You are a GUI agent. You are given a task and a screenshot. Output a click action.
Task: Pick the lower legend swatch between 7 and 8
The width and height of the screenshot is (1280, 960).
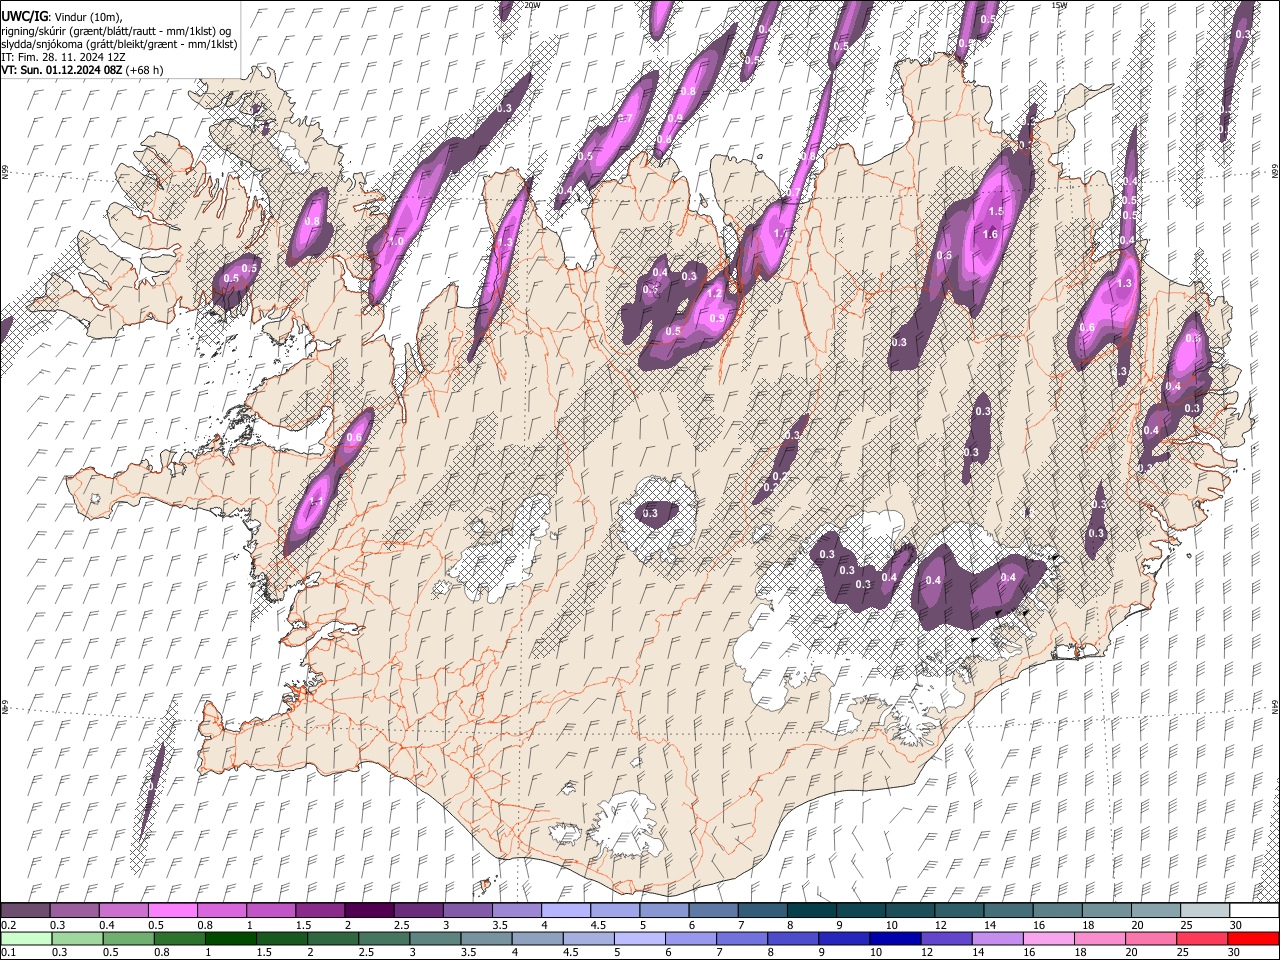tap(741, 938)
